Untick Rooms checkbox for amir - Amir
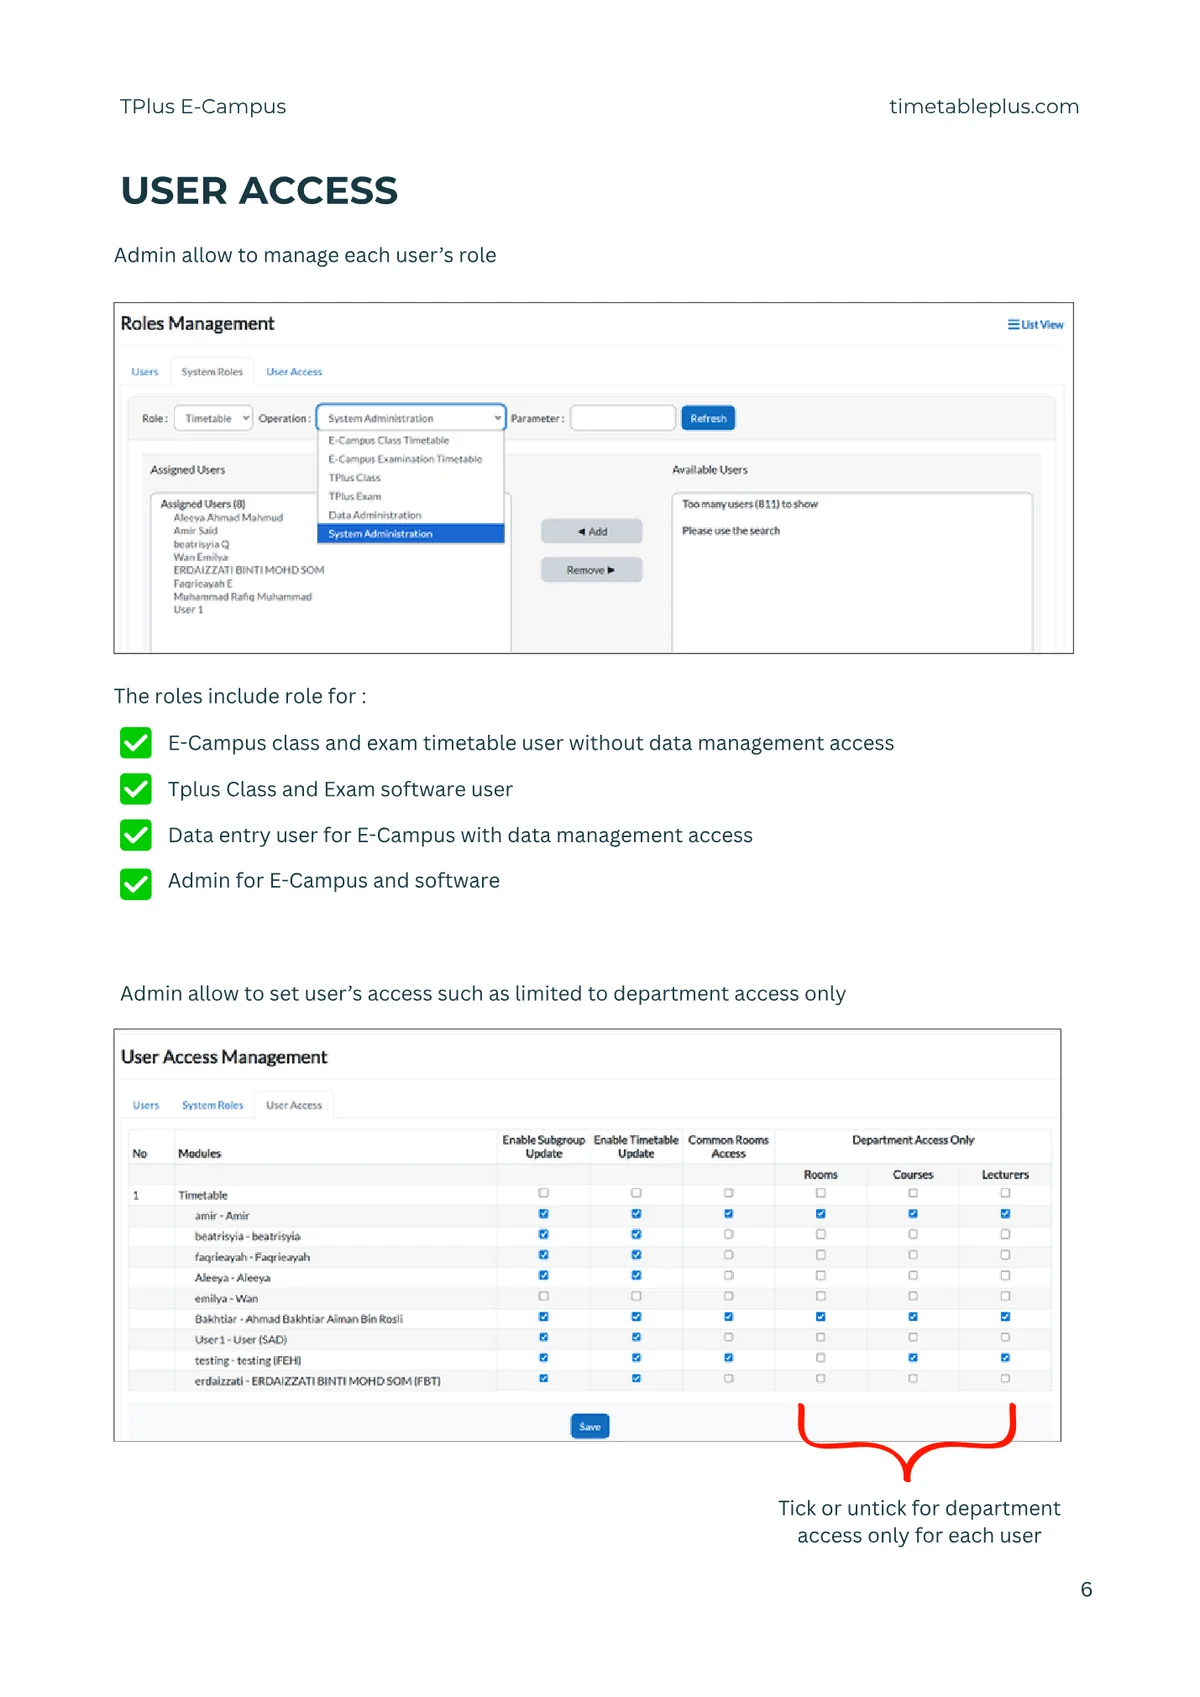 tap(821, 1214)
